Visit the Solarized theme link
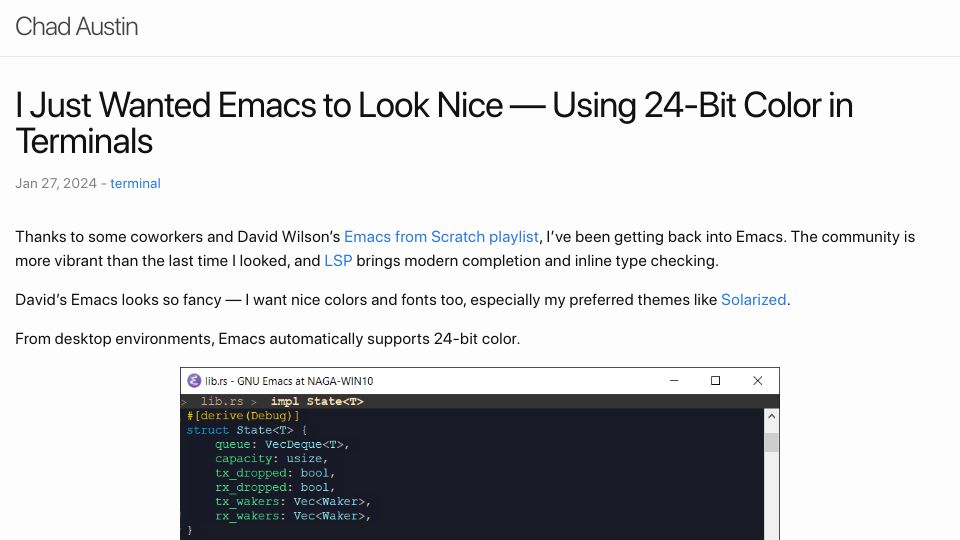This screenshot has width=960, height=540. (x=754, y=300)
